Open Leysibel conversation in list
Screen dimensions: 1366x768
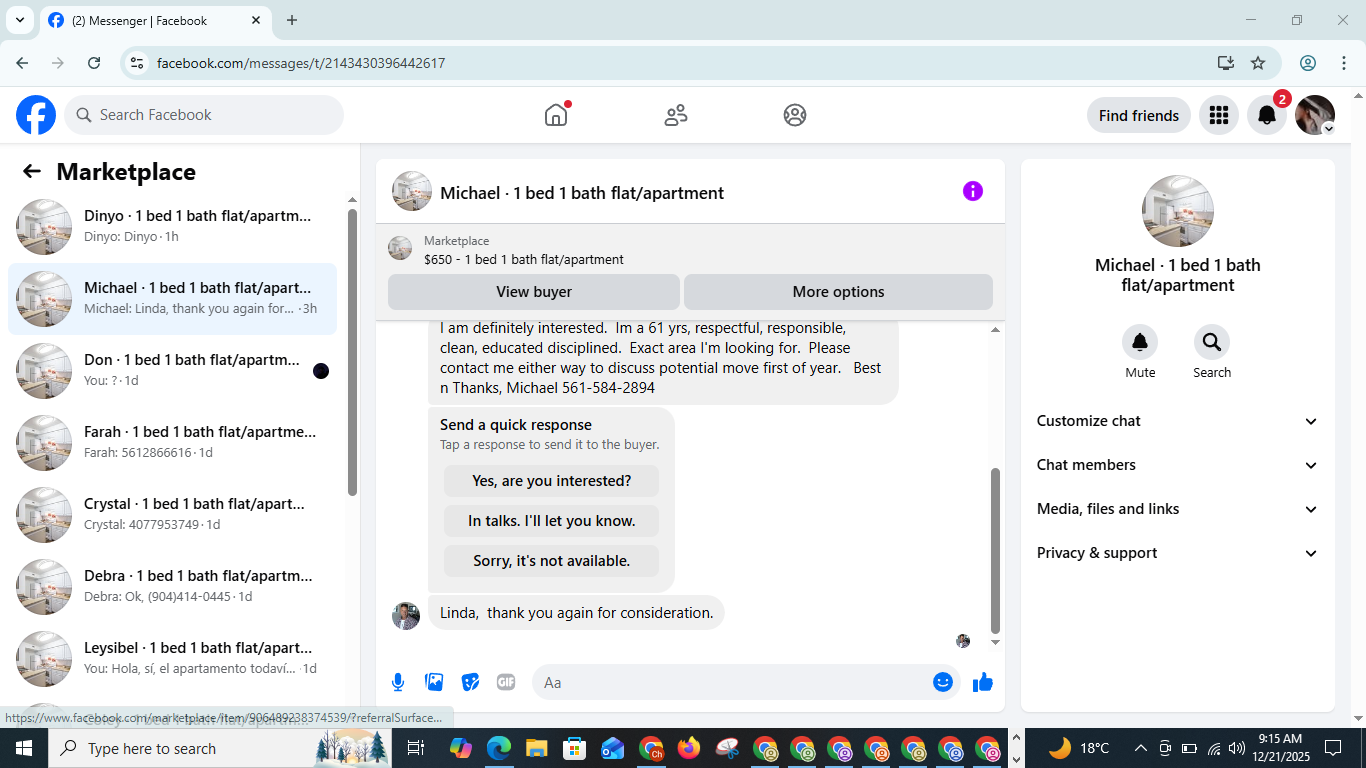click(172, 659)
